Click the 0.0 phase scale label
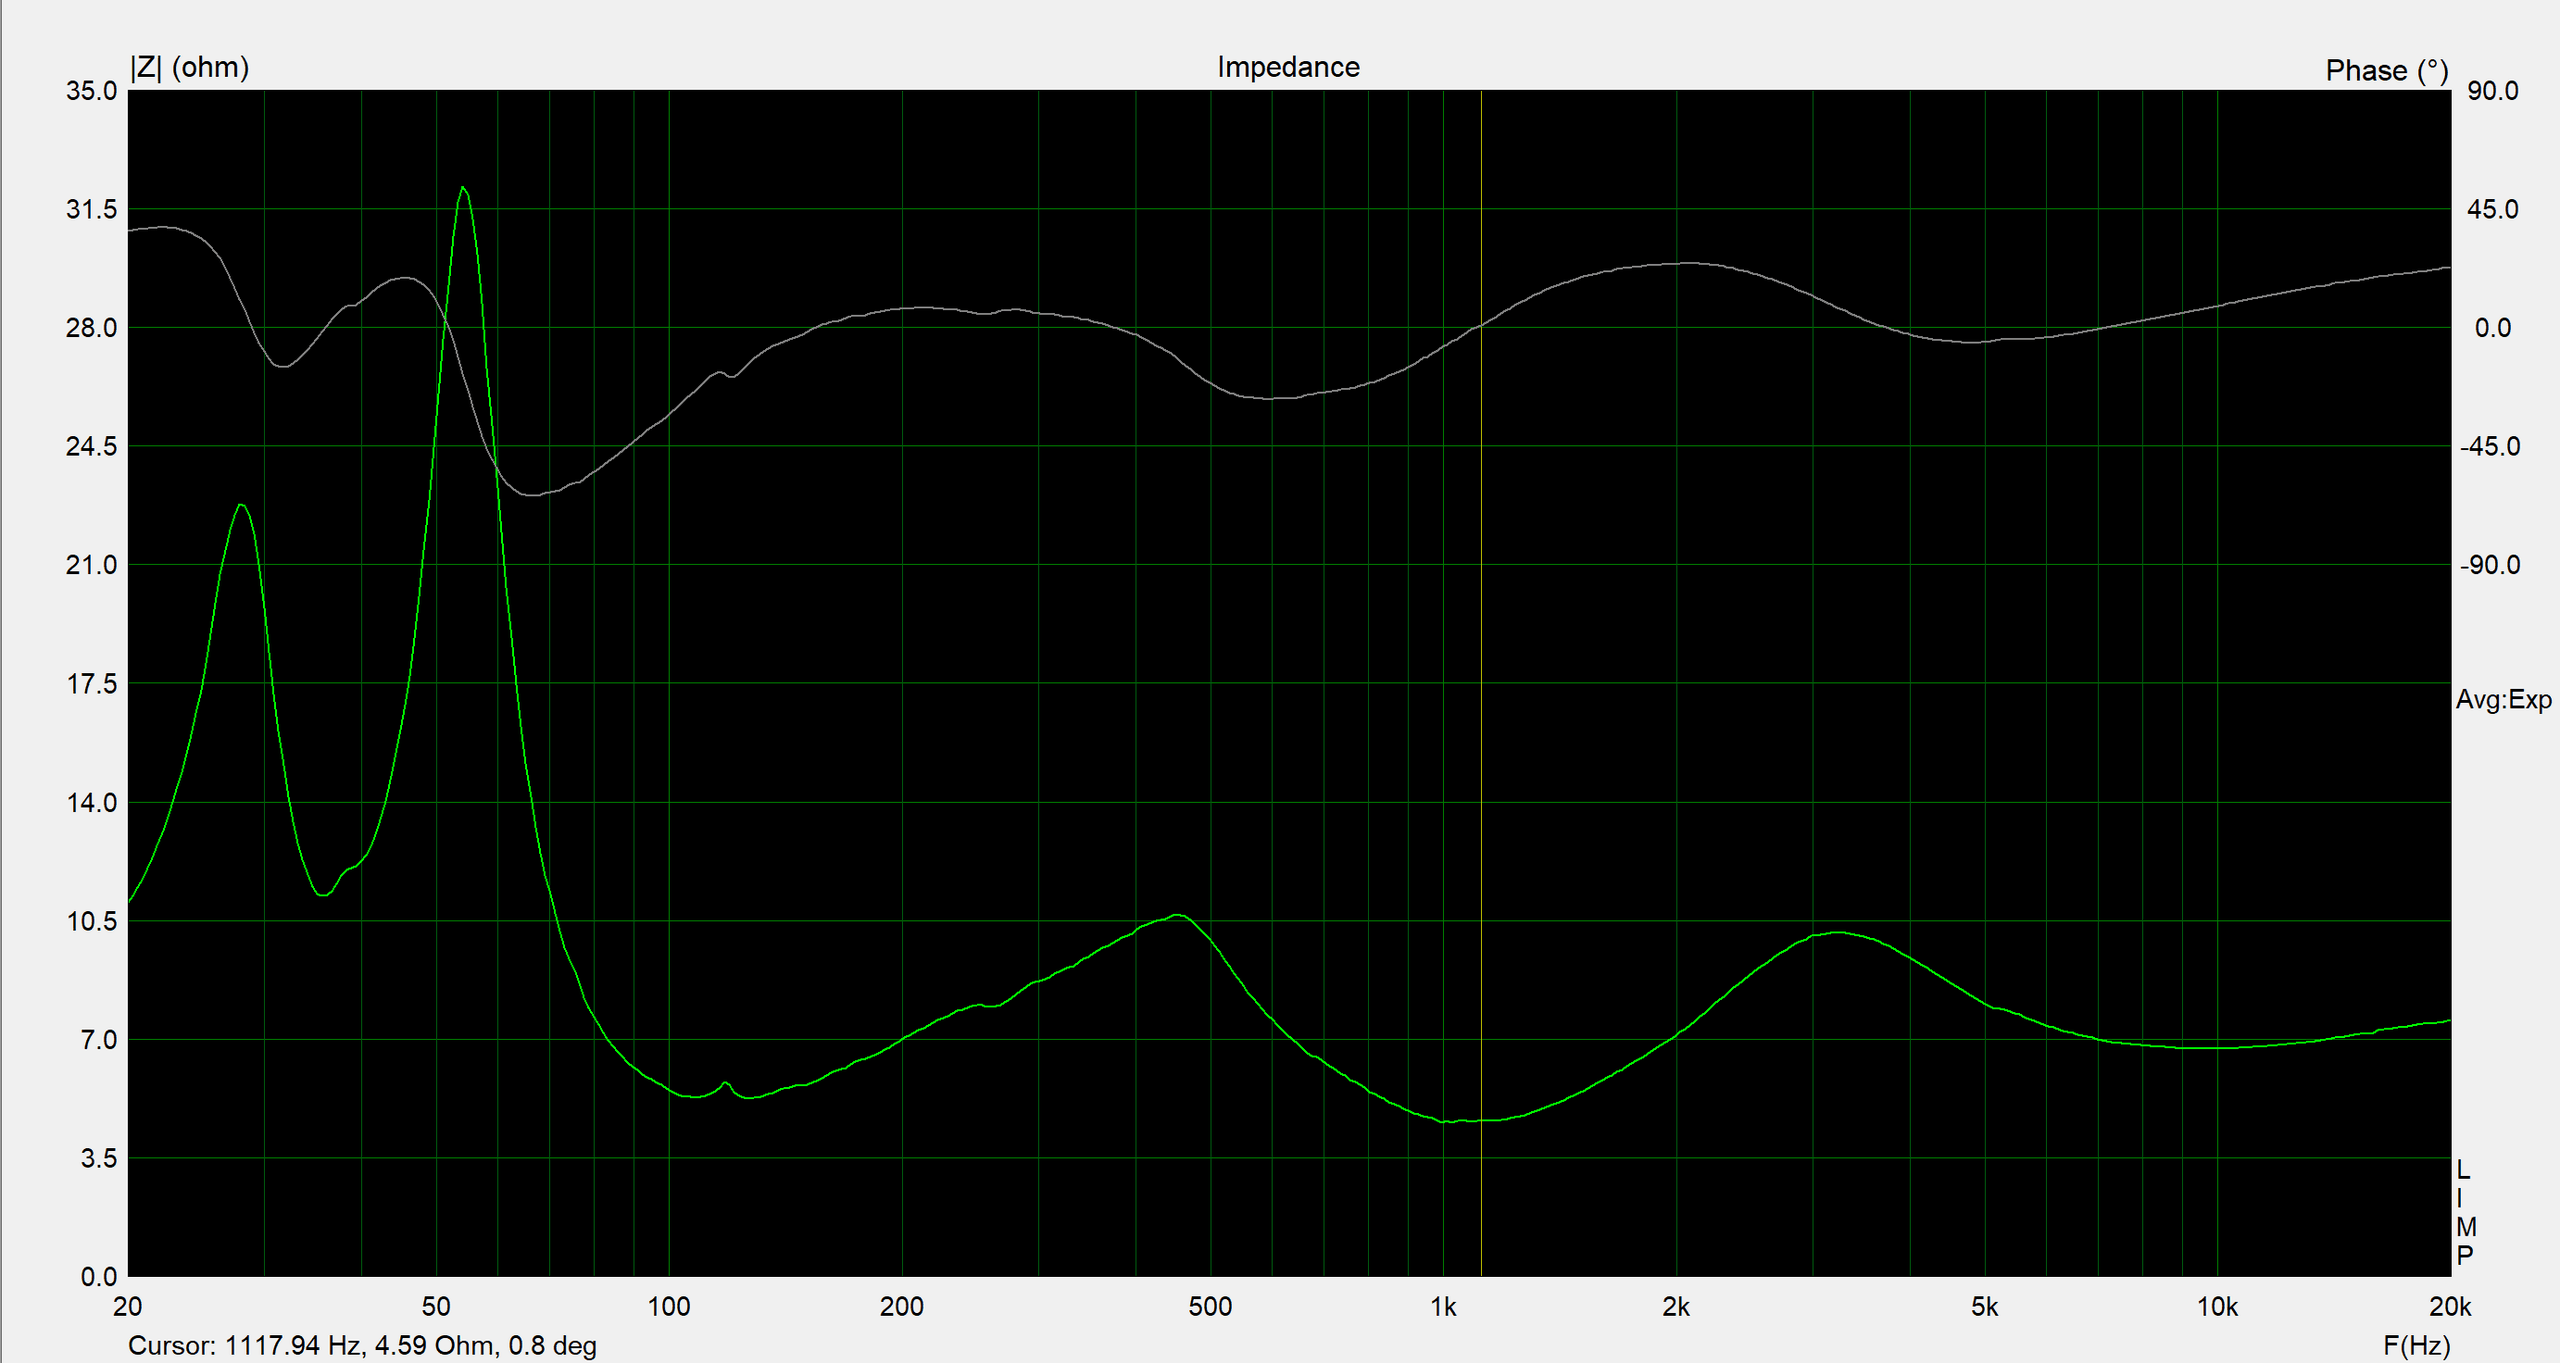This screenshot has width=2560, height=1363. click(x=2492, y=328)
